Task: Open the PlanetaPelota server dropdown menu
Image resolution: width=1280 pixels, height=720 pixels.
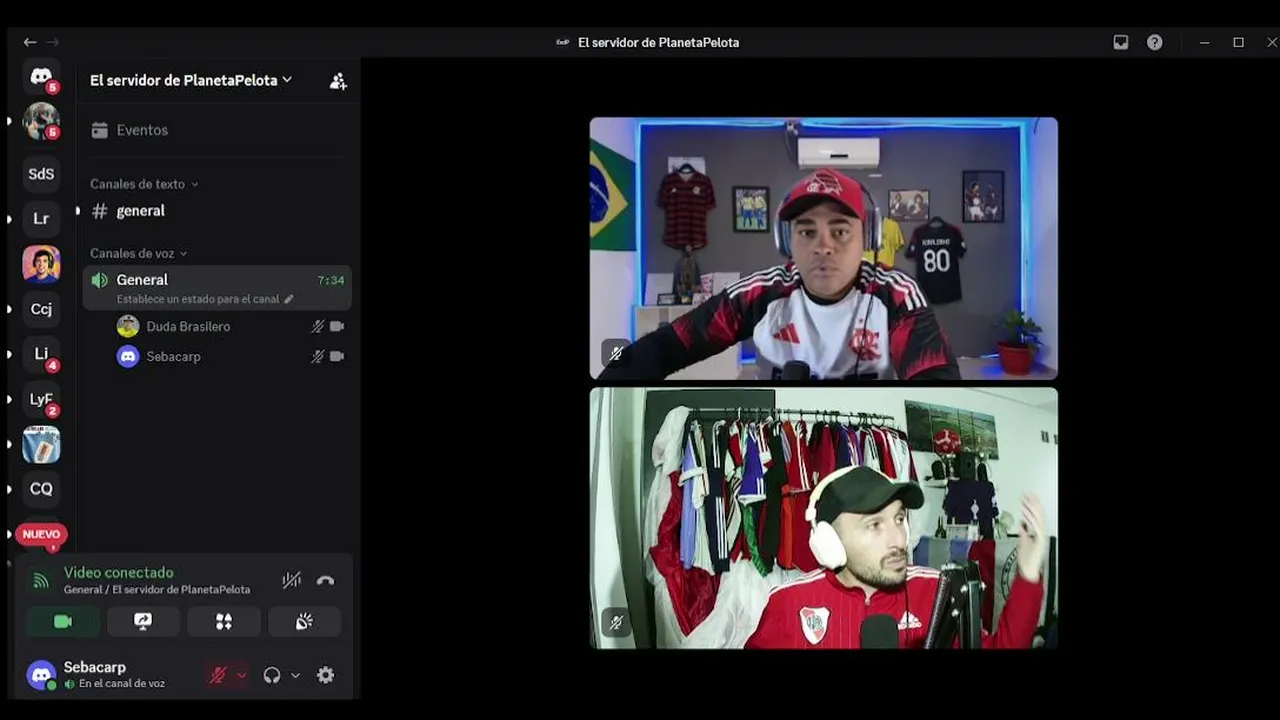Action: [191, 80]
